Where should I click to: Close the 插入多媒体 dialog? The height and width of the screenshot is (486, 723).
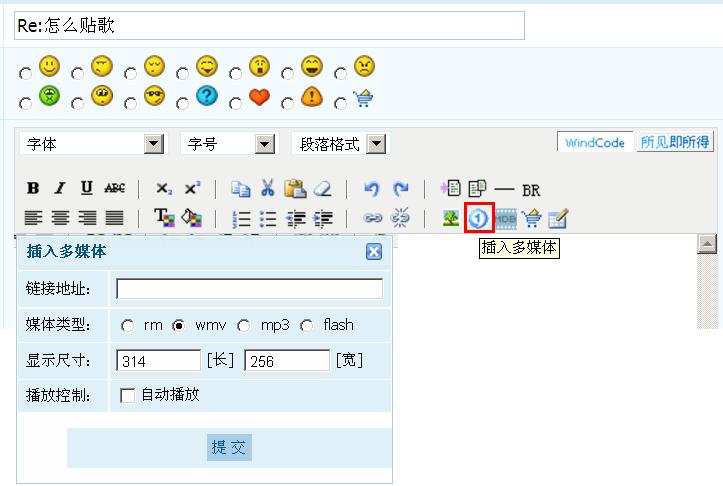[x=374, y=252]
